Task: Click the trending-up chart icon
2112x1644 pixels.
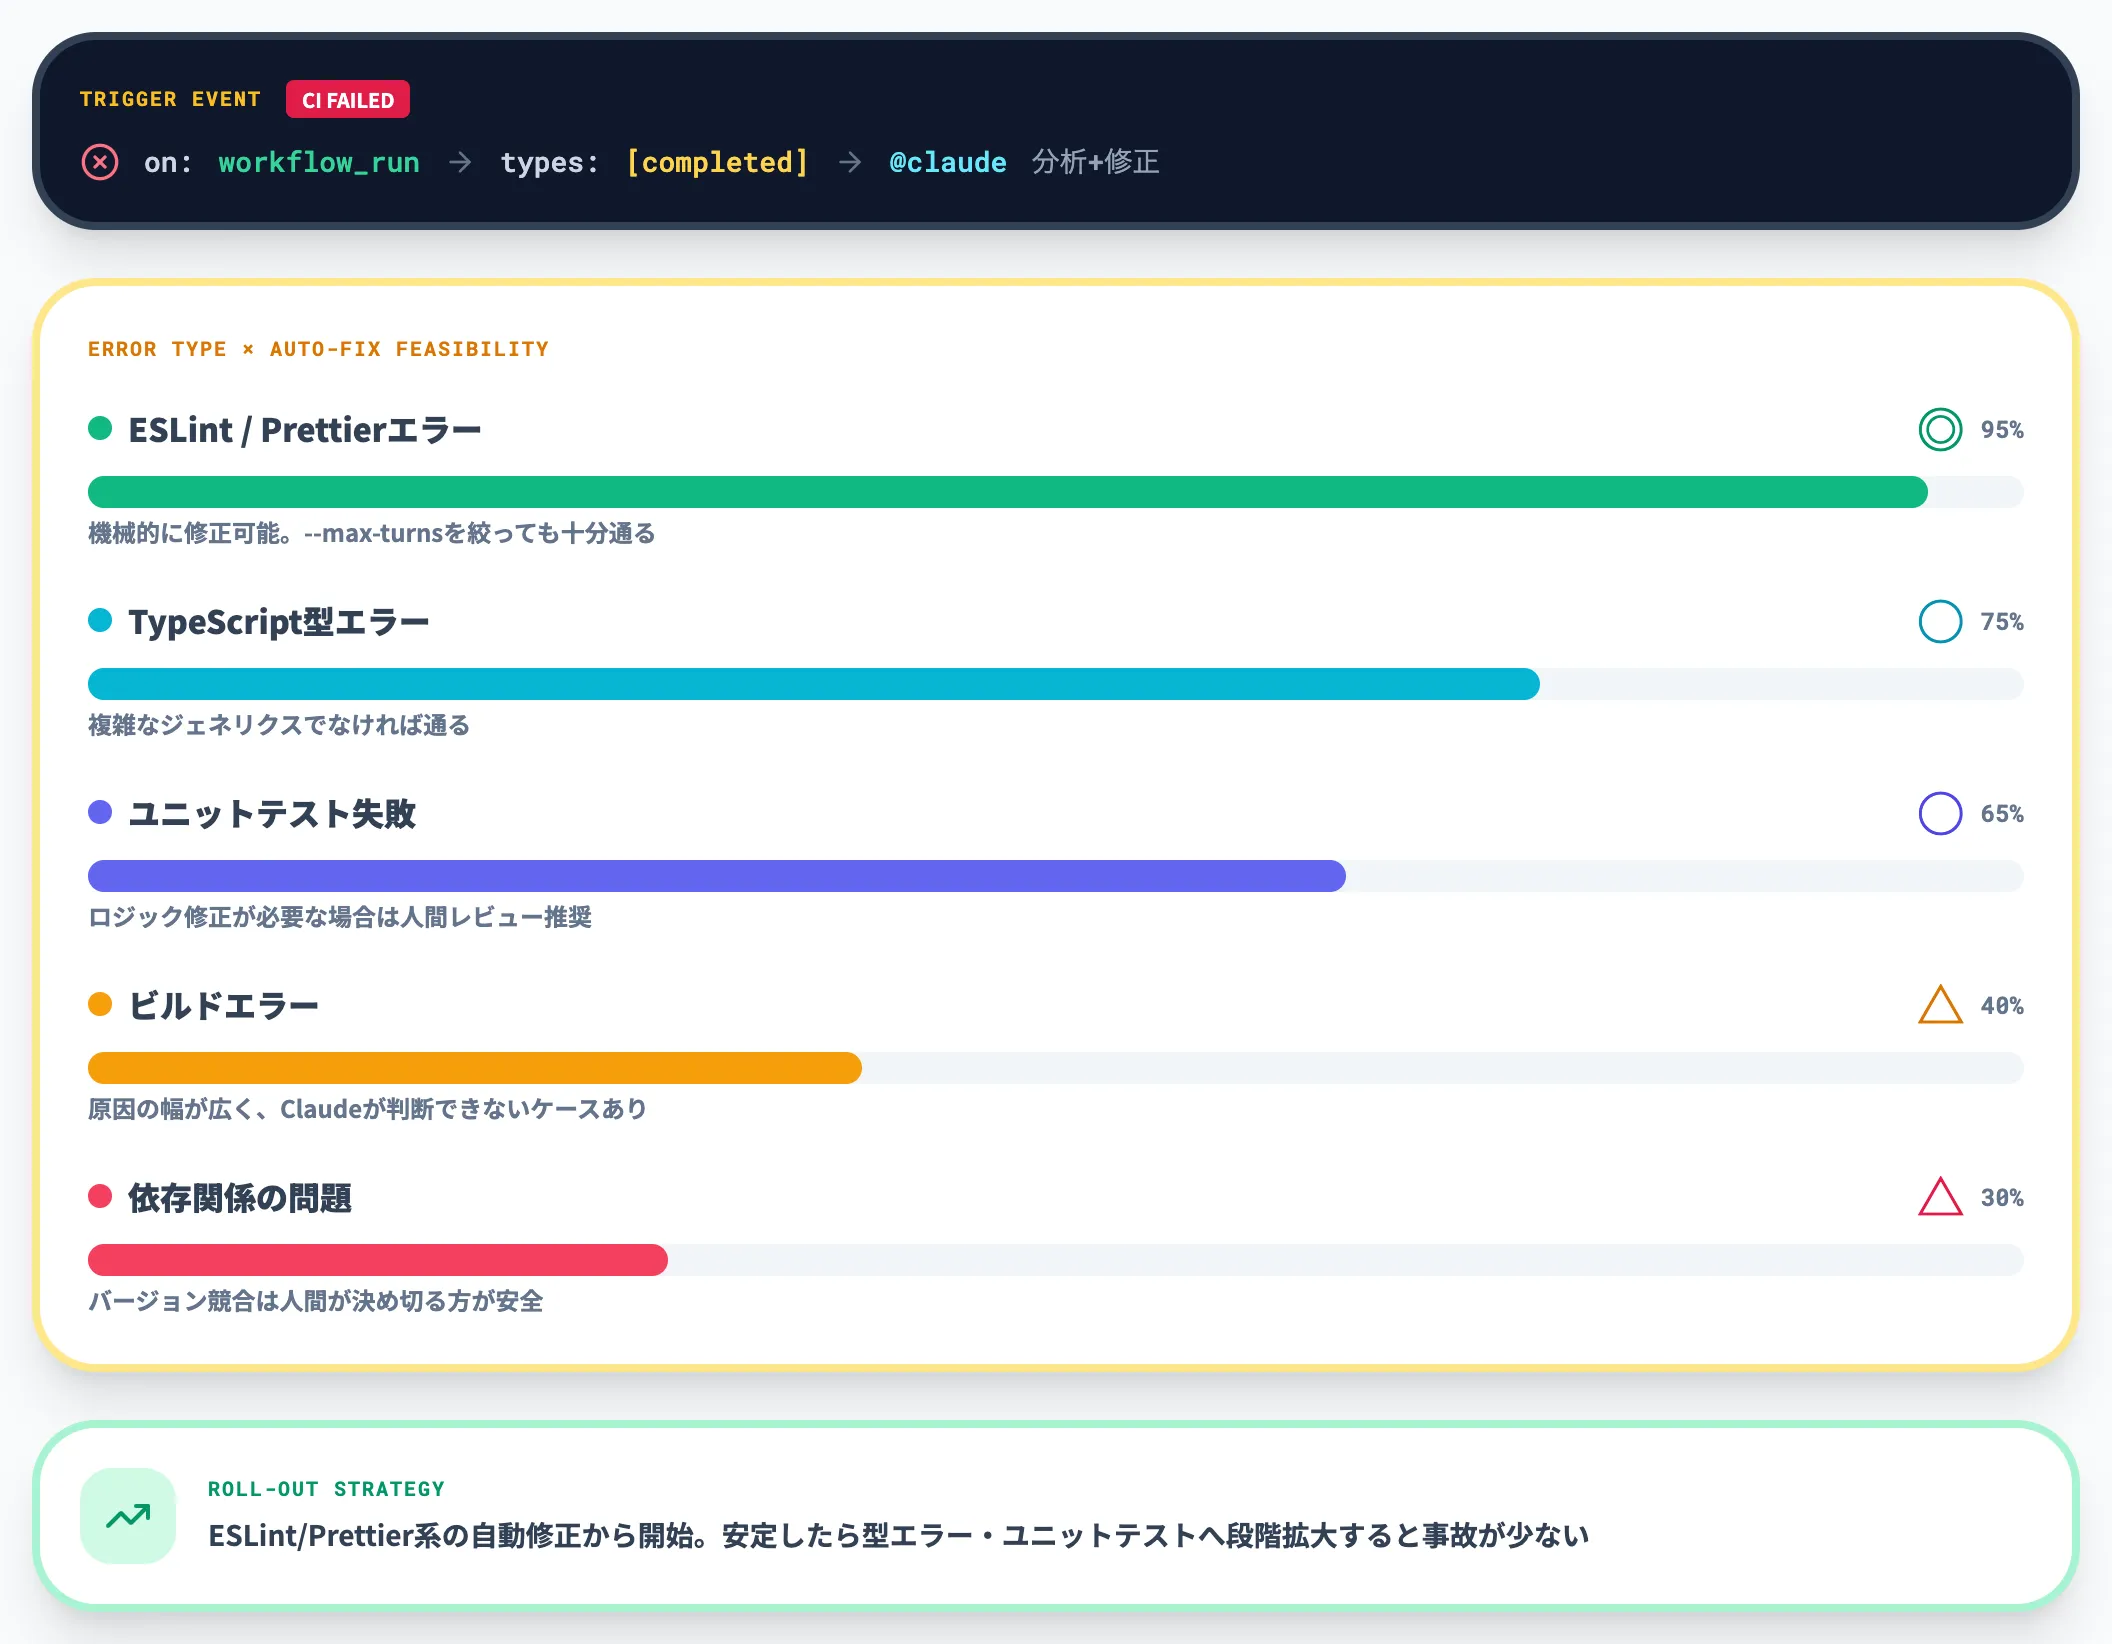Action: (x=128, y=1516)
